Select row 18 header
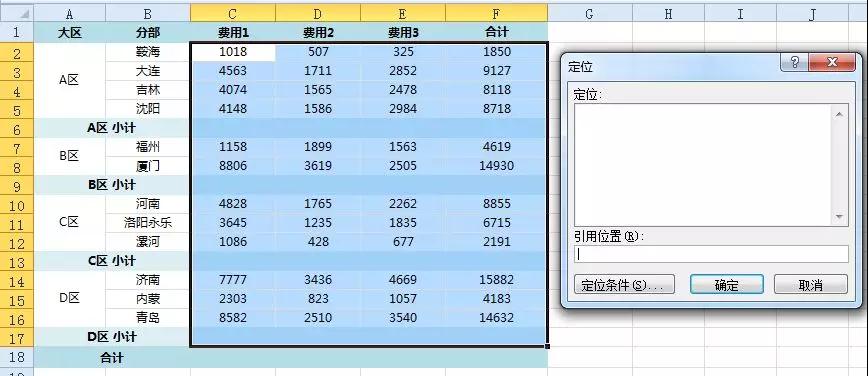This screenshot has width=868, height=376. (x=17, y=357)
